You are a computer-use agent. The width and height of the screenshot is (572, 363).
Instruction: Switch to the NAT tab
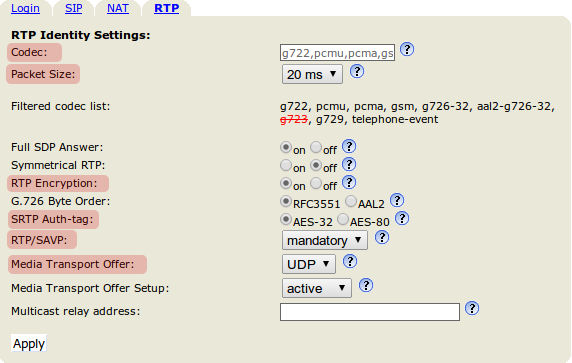click(x=118, y=8)
